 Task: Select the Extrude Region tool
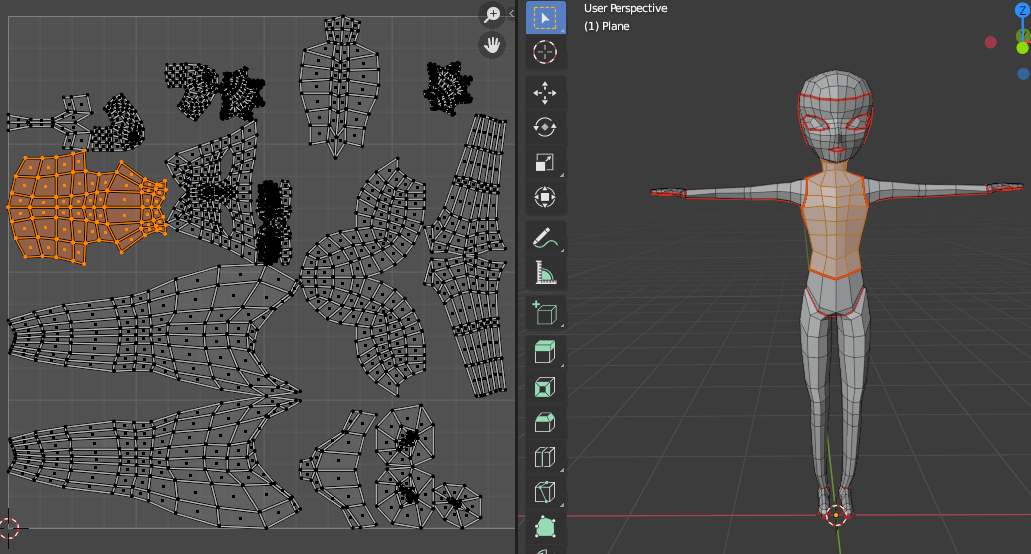[545, 352]
